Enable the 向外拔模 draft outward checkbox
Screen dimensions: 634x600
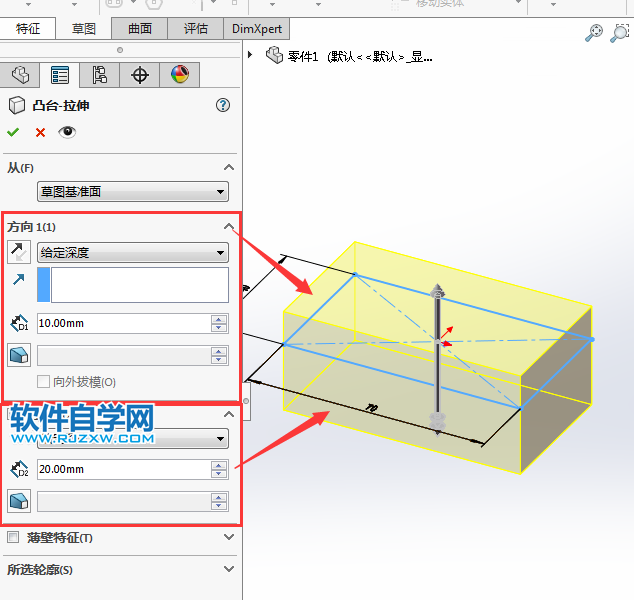pos(43,382)
